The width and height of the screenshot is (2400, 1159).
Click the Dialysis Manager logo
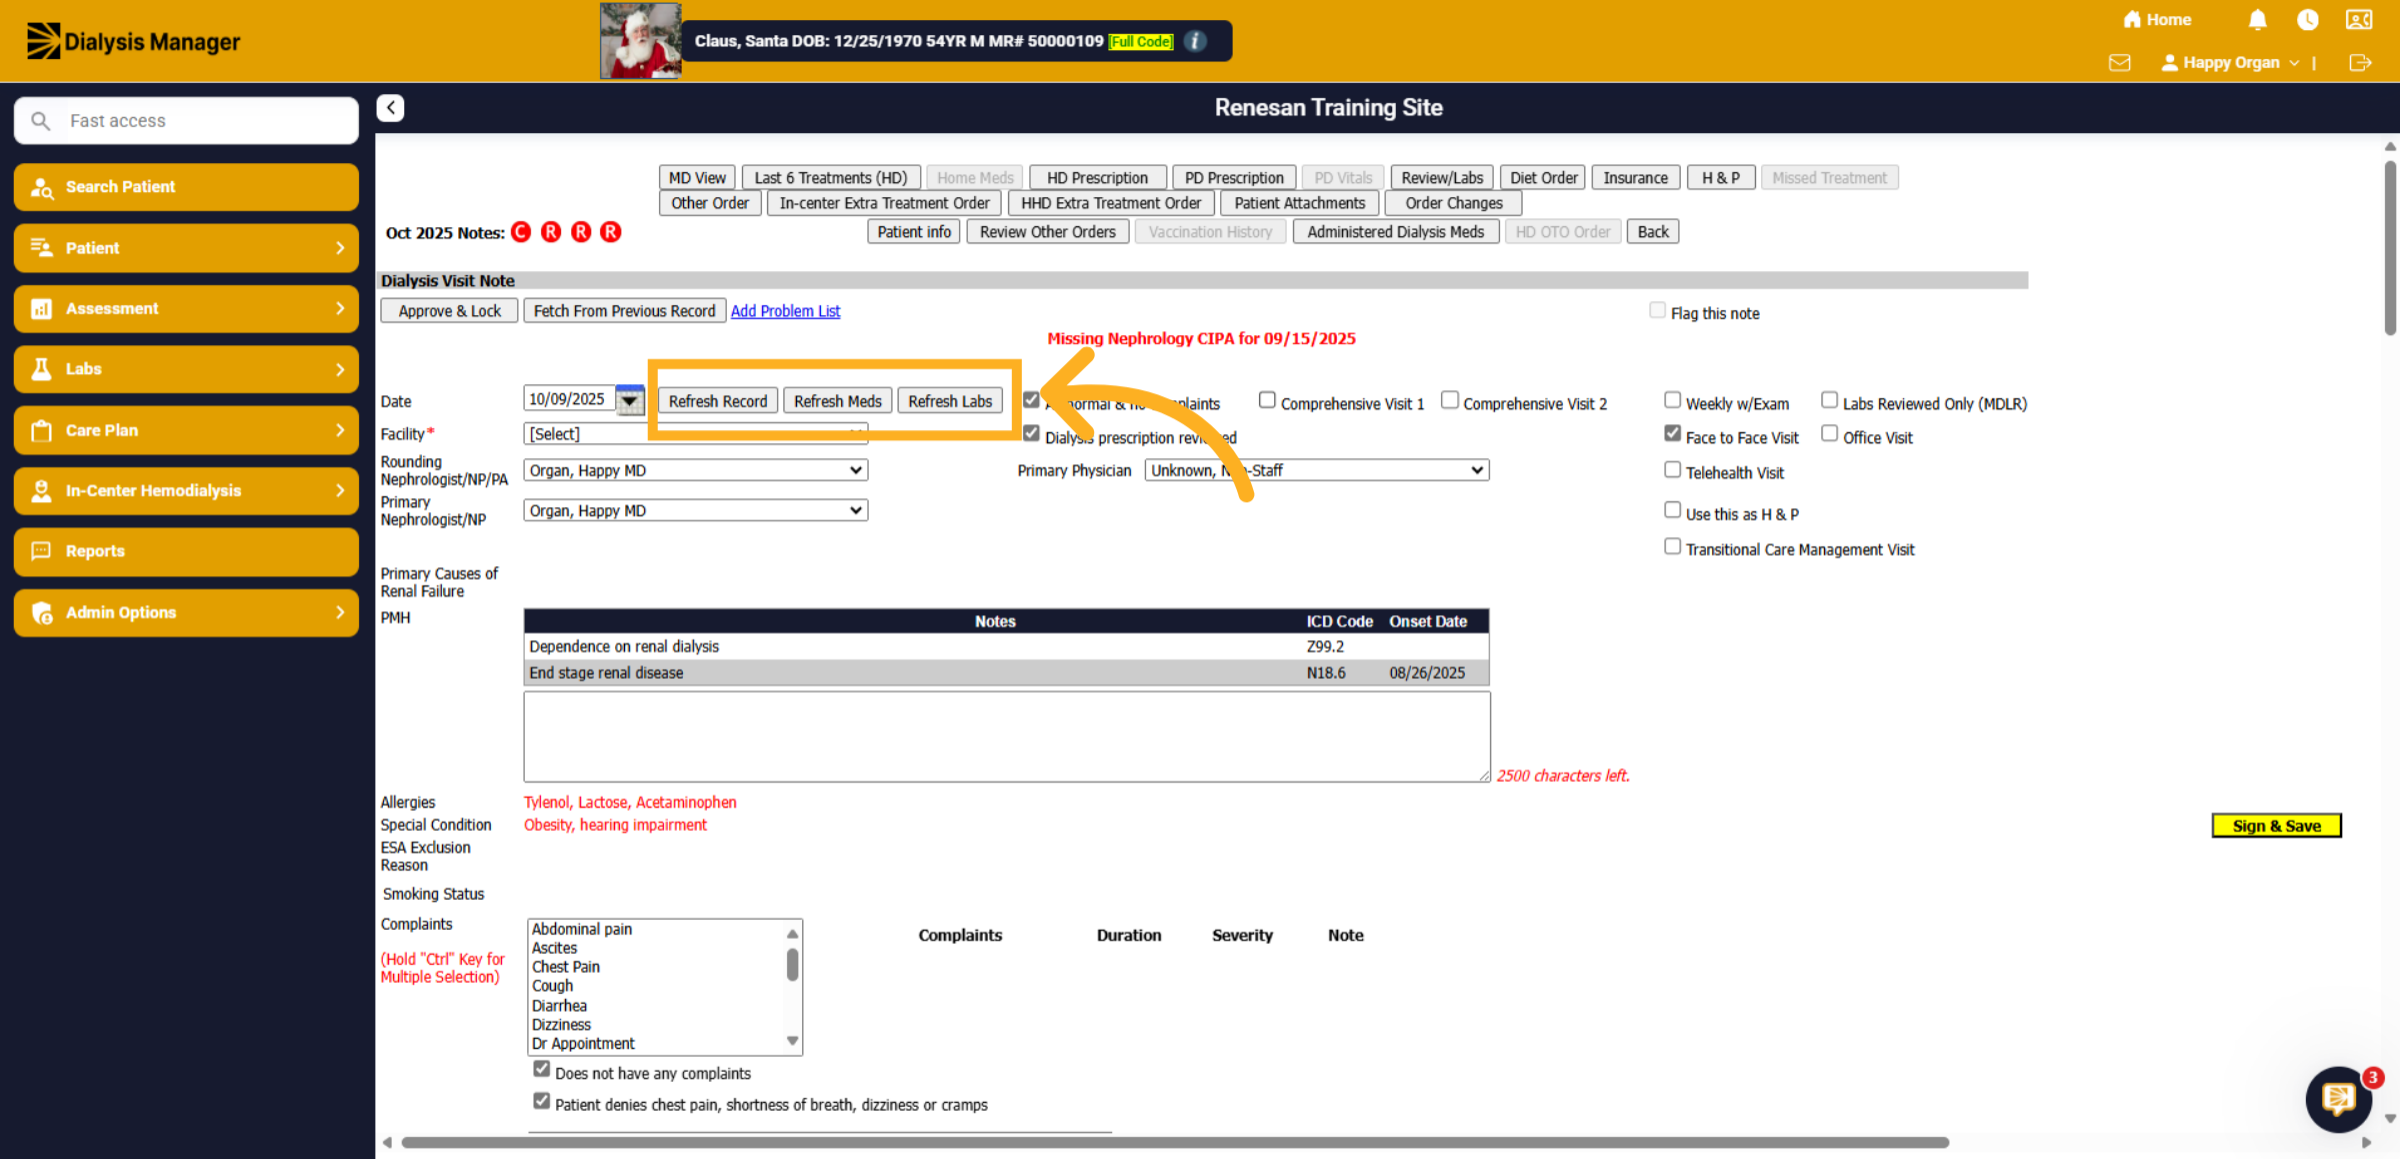click(133, 41)
